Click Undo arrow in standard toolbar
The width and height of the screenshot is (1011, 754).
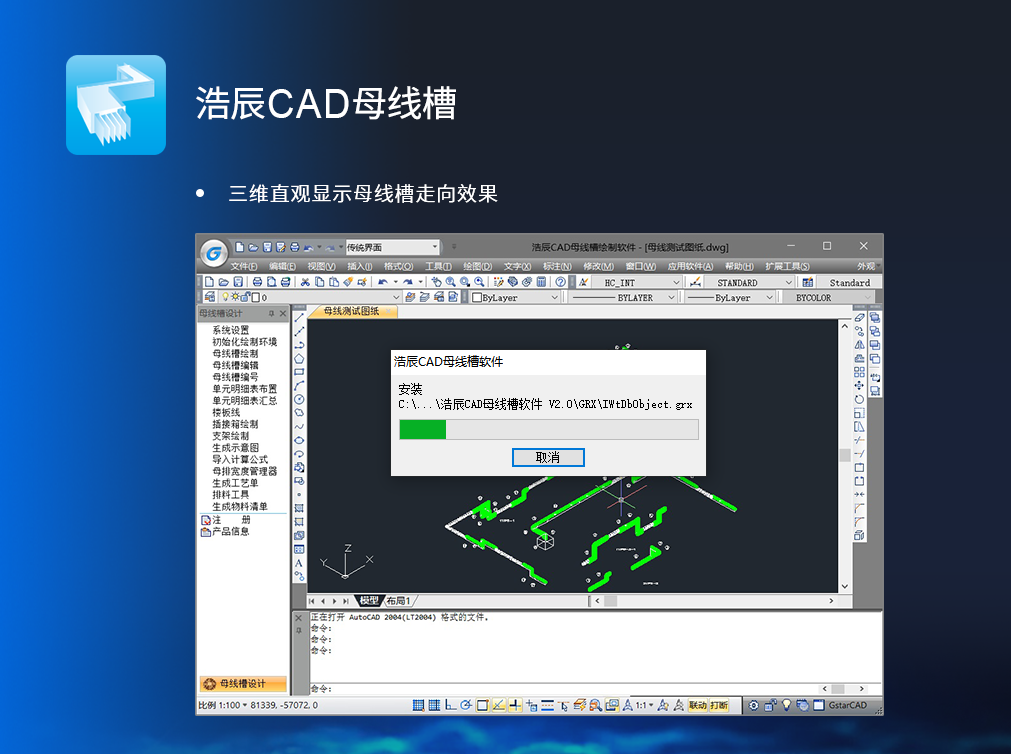(382, 282)
